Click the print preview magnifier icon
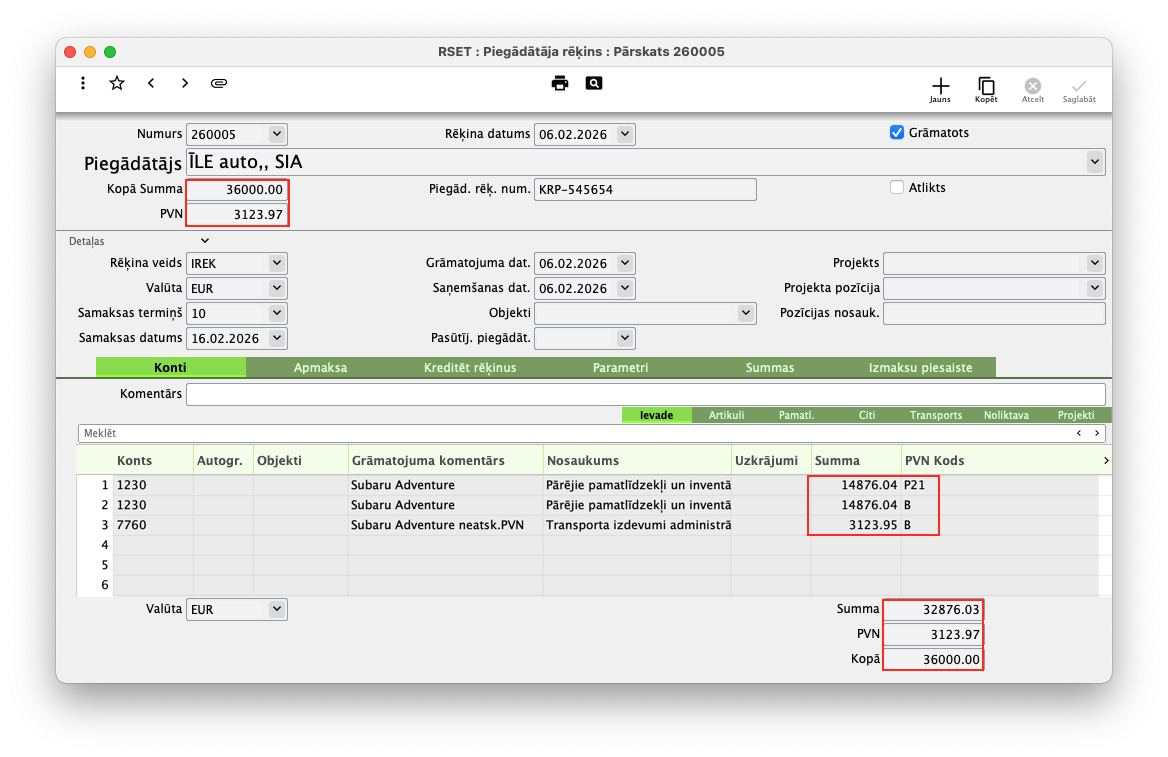Image resolution: width=1168 pixels, height=757 pixels. pyautogui.click(x=594, y=83)
